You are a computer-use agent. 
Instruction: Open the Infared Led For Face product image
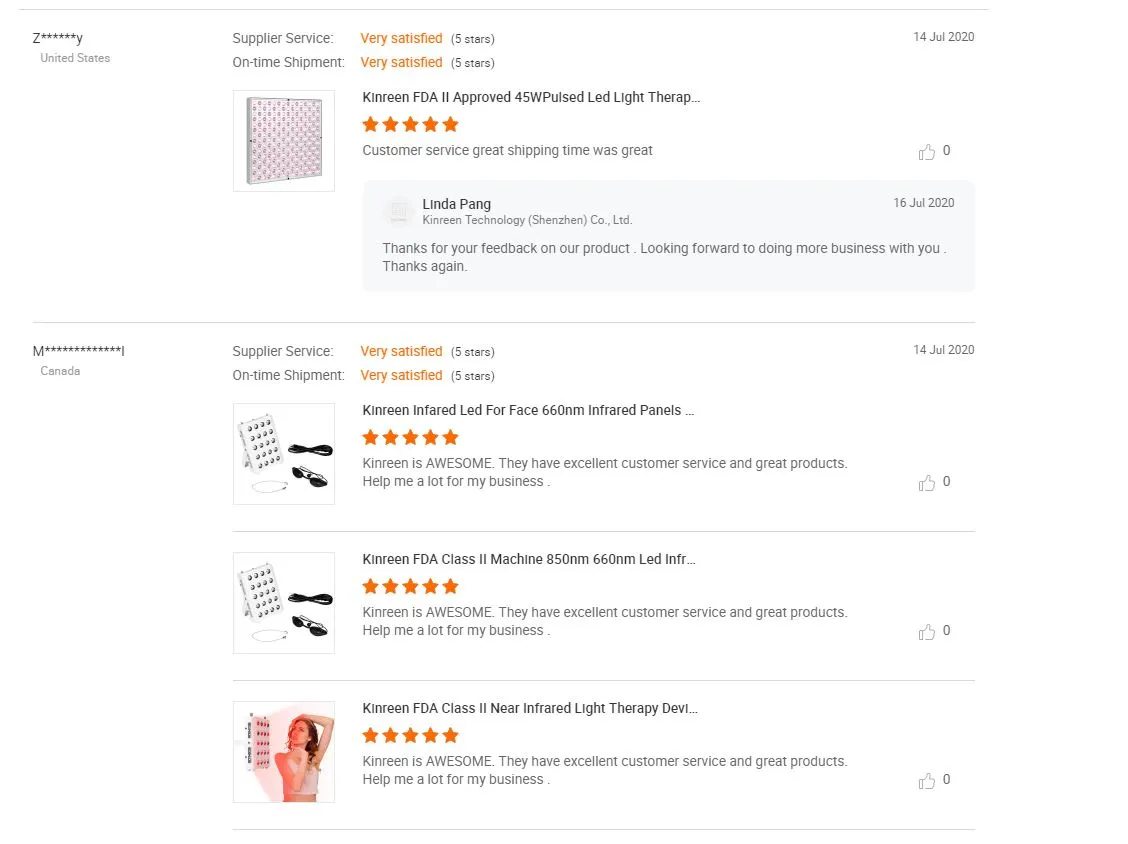tap(284, 454)
